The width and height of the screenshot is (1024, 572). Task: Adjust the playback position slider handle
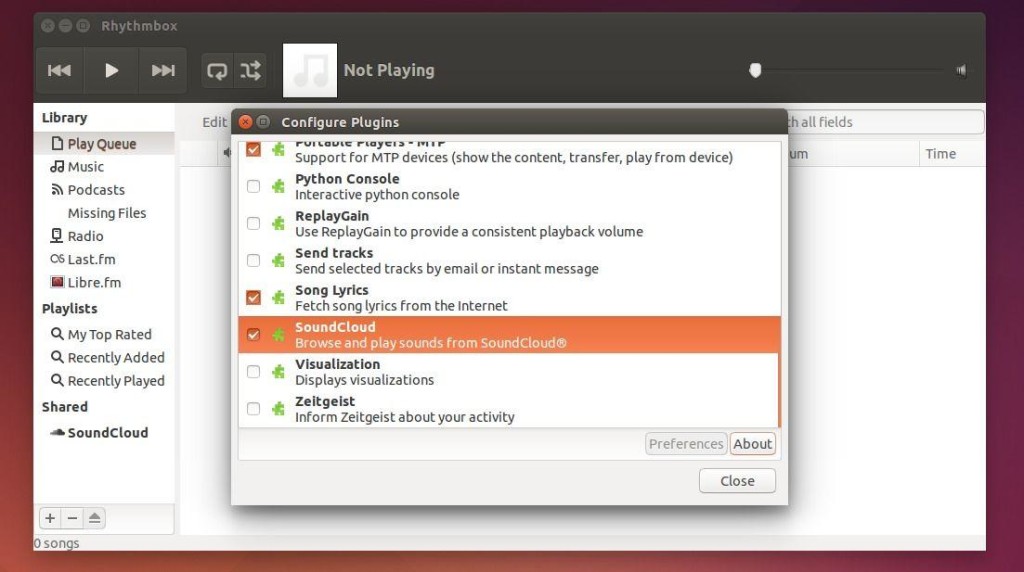pyautogui.click(x=755, y=71)
